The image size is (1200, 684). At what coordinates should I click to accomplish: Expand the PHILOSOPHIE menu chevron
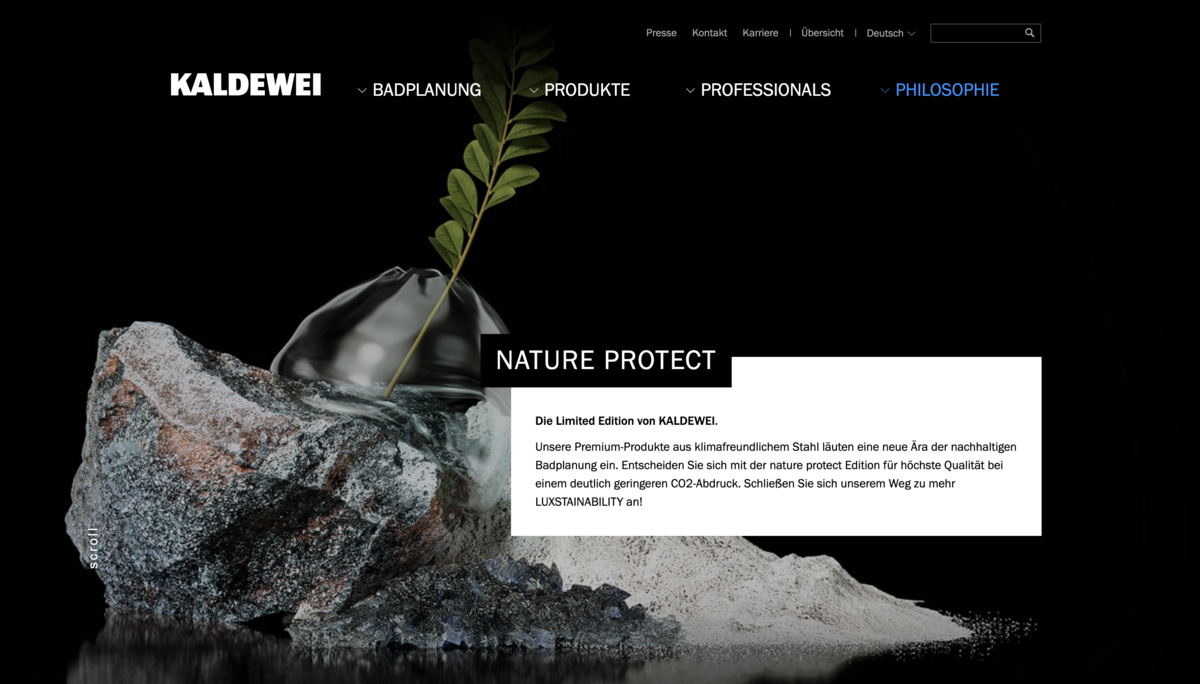885,91
